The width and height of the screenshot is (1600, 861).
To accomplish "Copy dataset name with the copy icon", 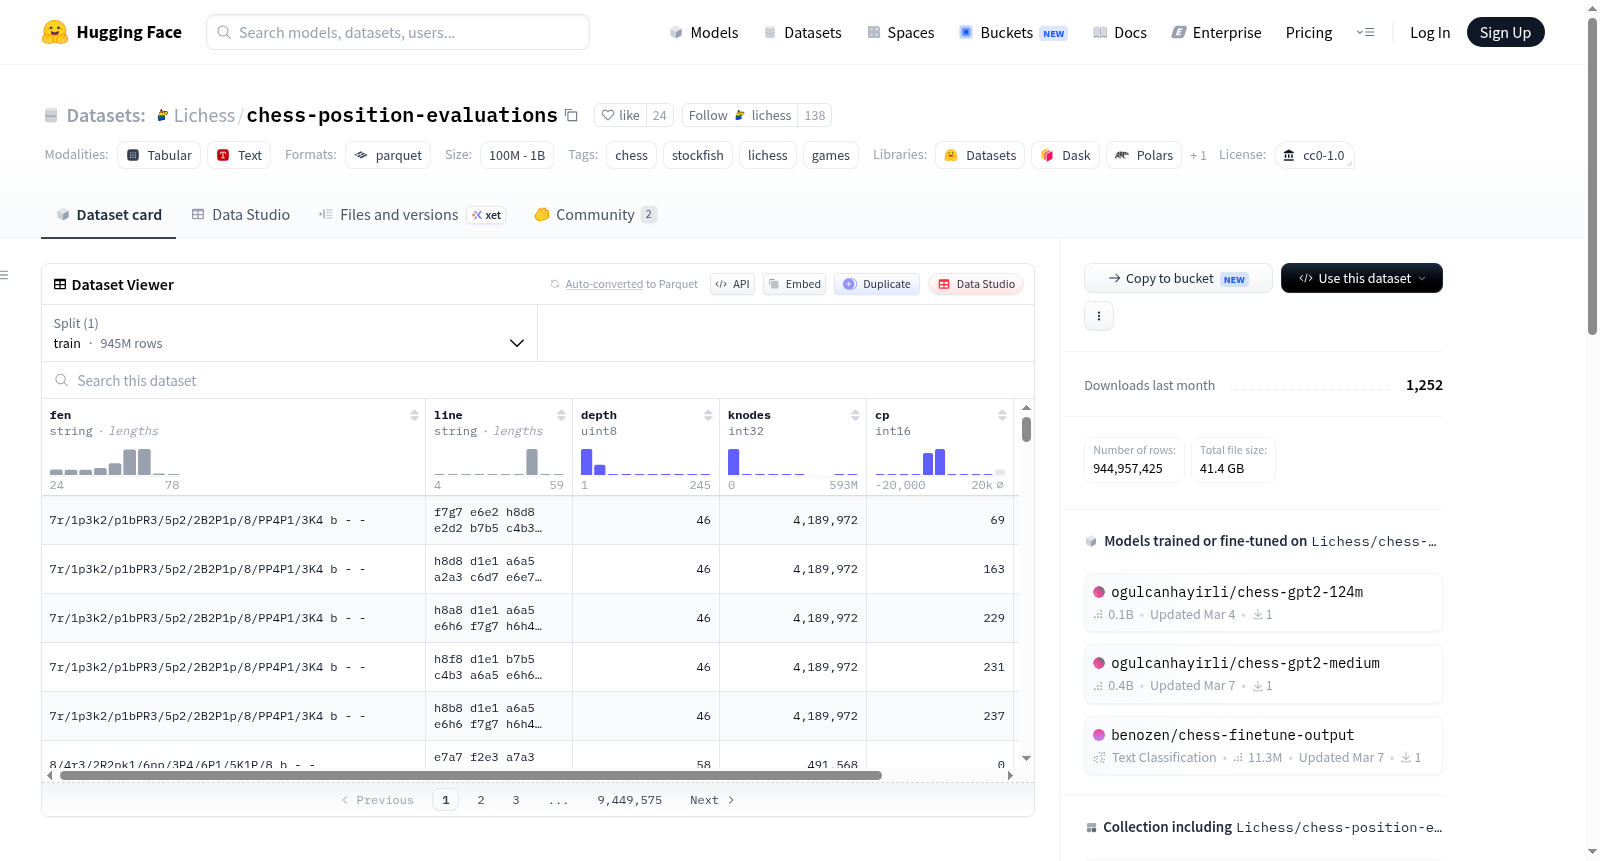I will pos(571,115).
